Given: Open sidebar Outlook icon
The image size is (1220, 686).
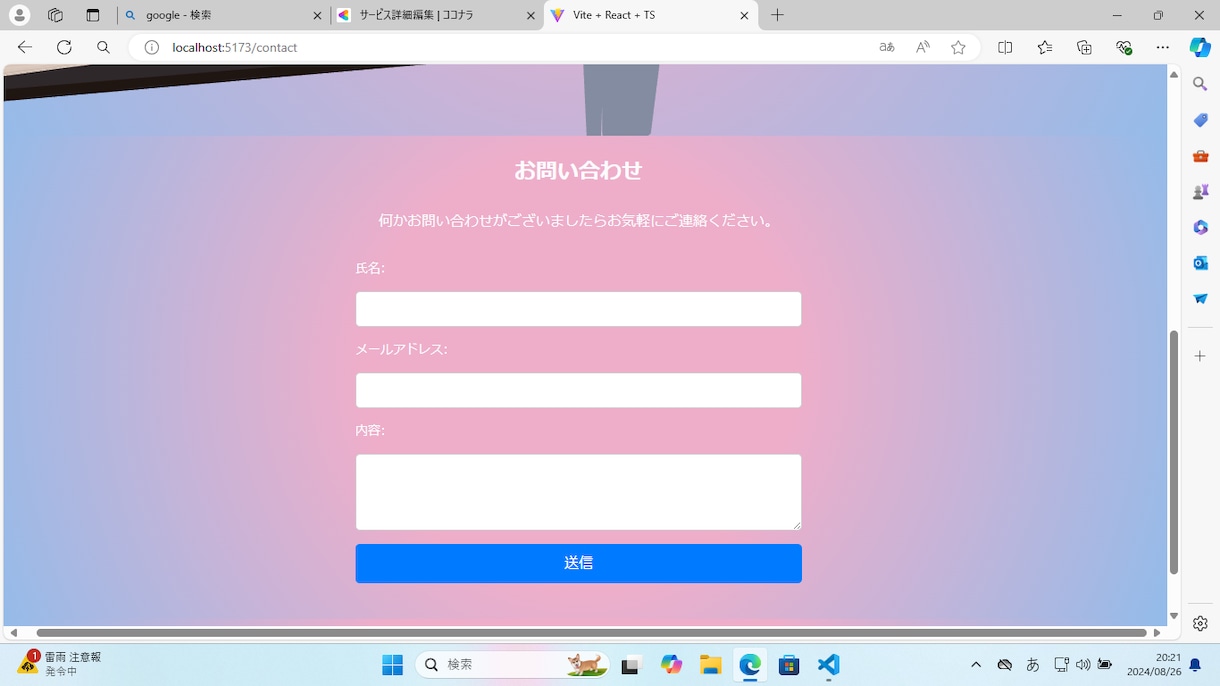Looking at the screenshot, I should [1200, 263].
